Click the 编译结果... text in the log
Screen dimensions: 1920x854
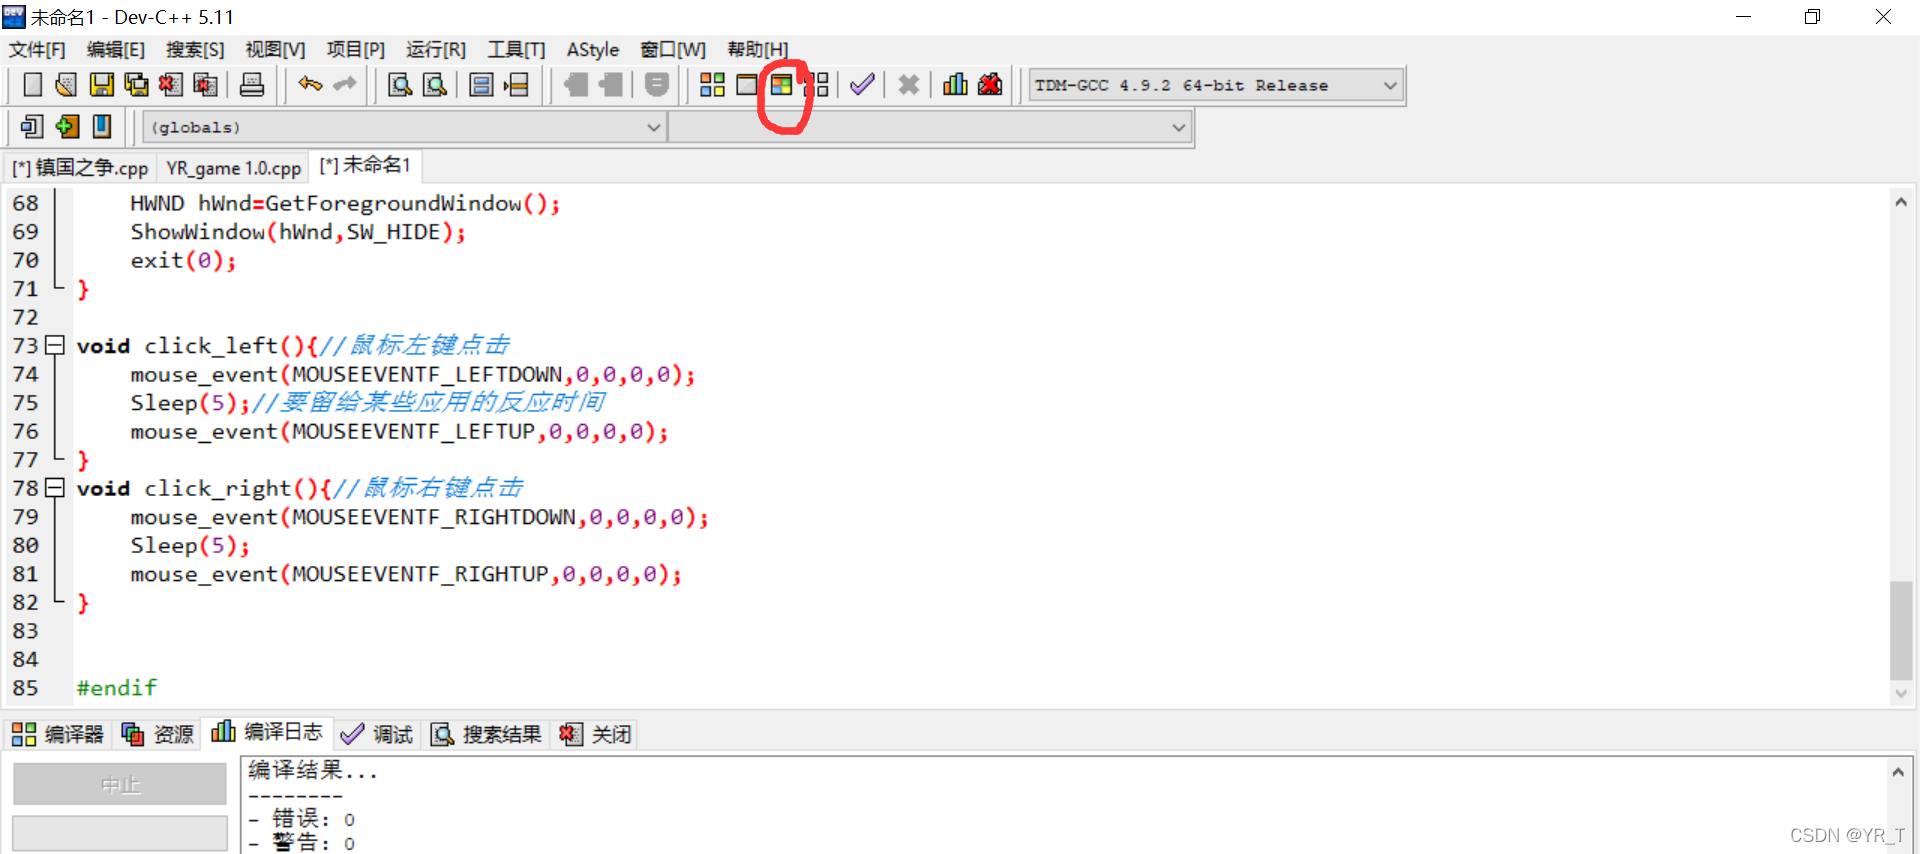coord(313,770)
